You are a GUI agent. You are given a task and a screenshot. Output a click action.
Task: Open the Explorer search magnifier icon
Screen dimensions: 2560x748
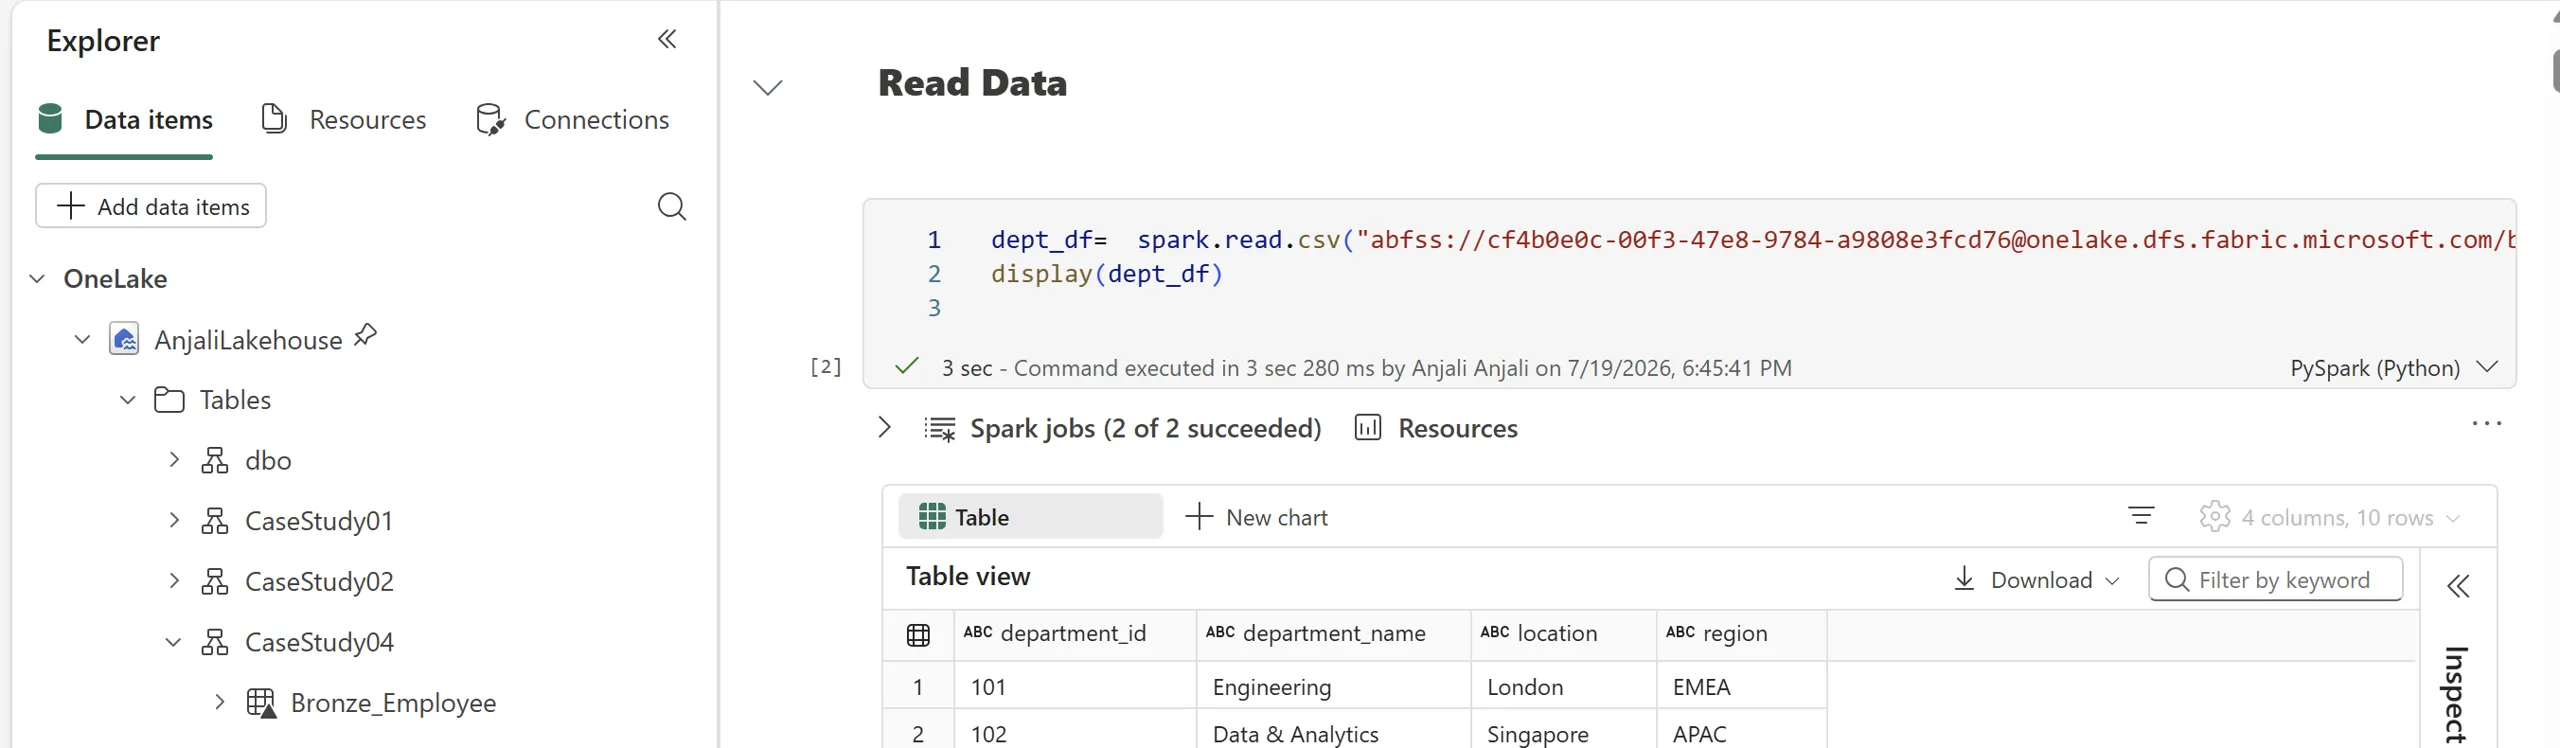672,206
